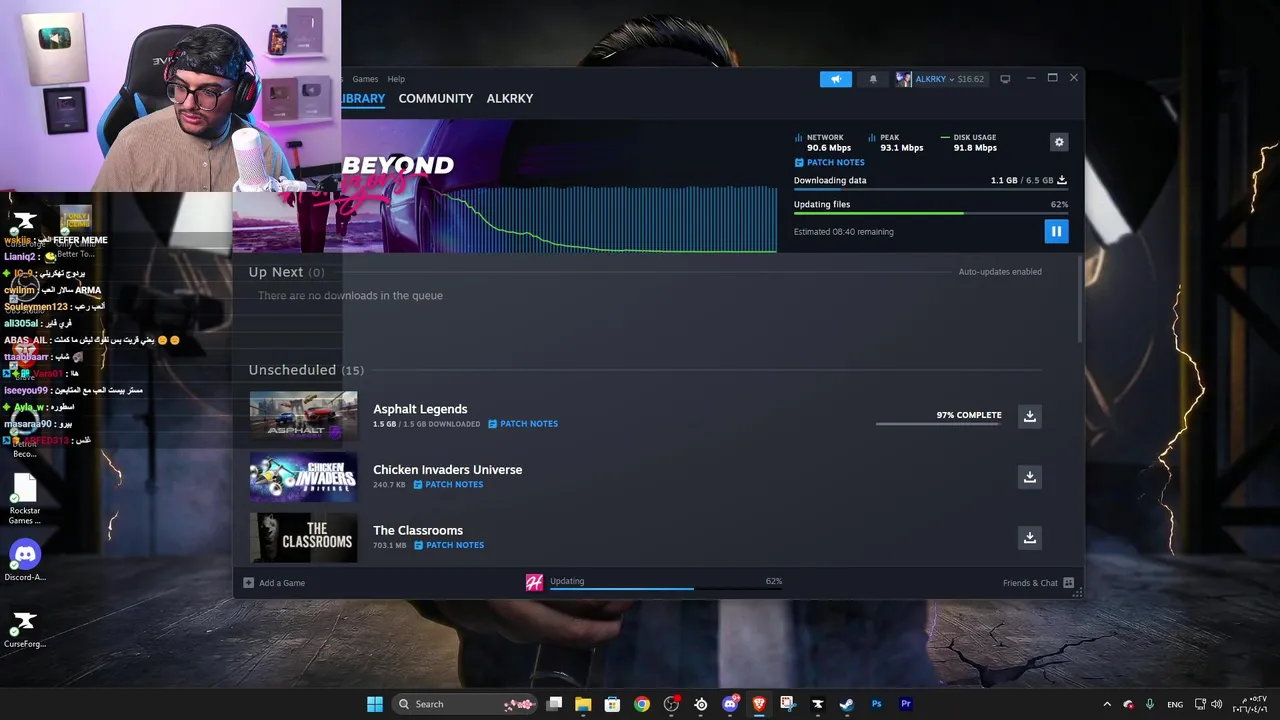Click Asphalt Legends game thumbnail
The width and height of the screenshot is (1280, 720).
[x=303, y=416]
